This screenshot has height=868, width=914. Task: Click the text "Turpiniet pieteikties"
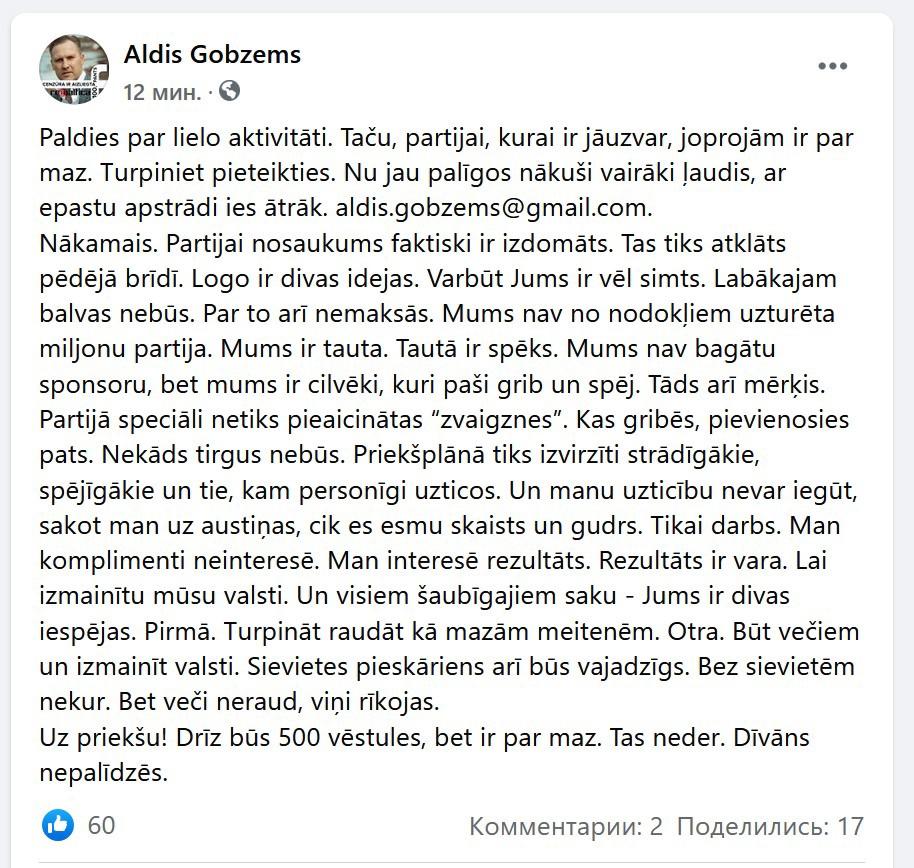[217, 173]
